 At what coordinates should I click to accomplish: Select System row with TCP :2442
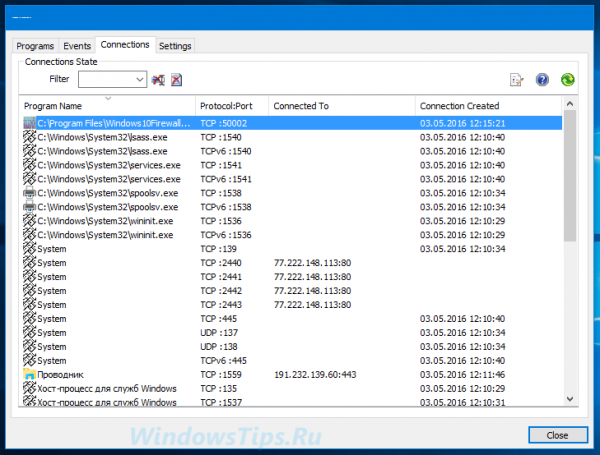(x=292, y=291)
